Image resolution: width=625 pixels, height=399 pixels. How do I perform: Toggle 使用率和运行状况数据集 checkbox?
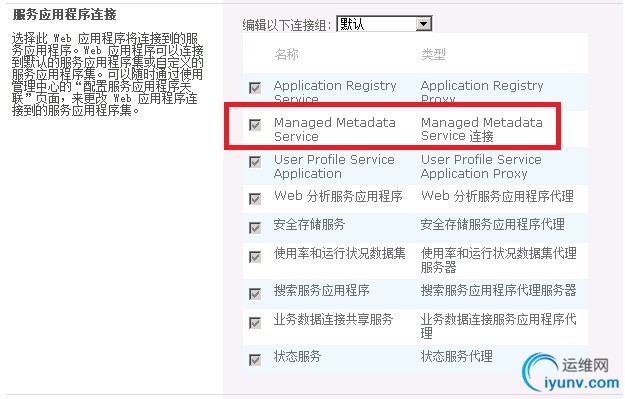[x=255, y=257]
